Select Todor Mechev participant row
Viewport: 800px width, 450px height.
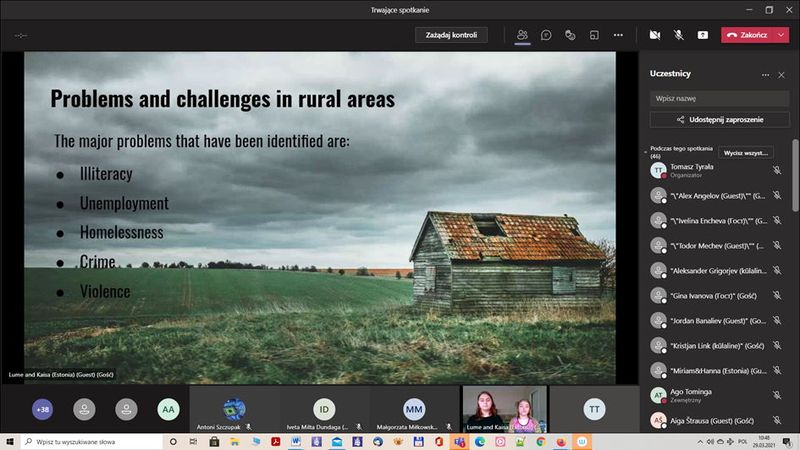[717, 245]
